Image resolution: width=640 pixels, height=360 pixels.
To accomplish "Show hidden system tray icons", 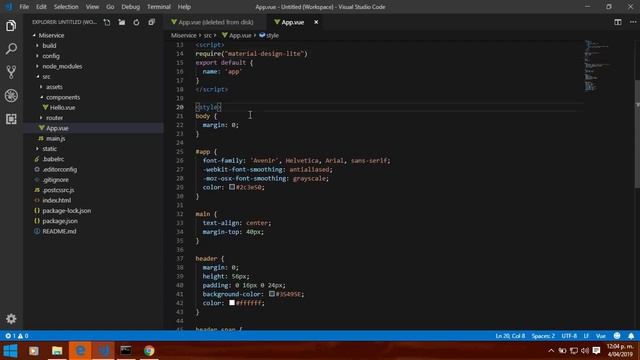I will pos(551,351).
